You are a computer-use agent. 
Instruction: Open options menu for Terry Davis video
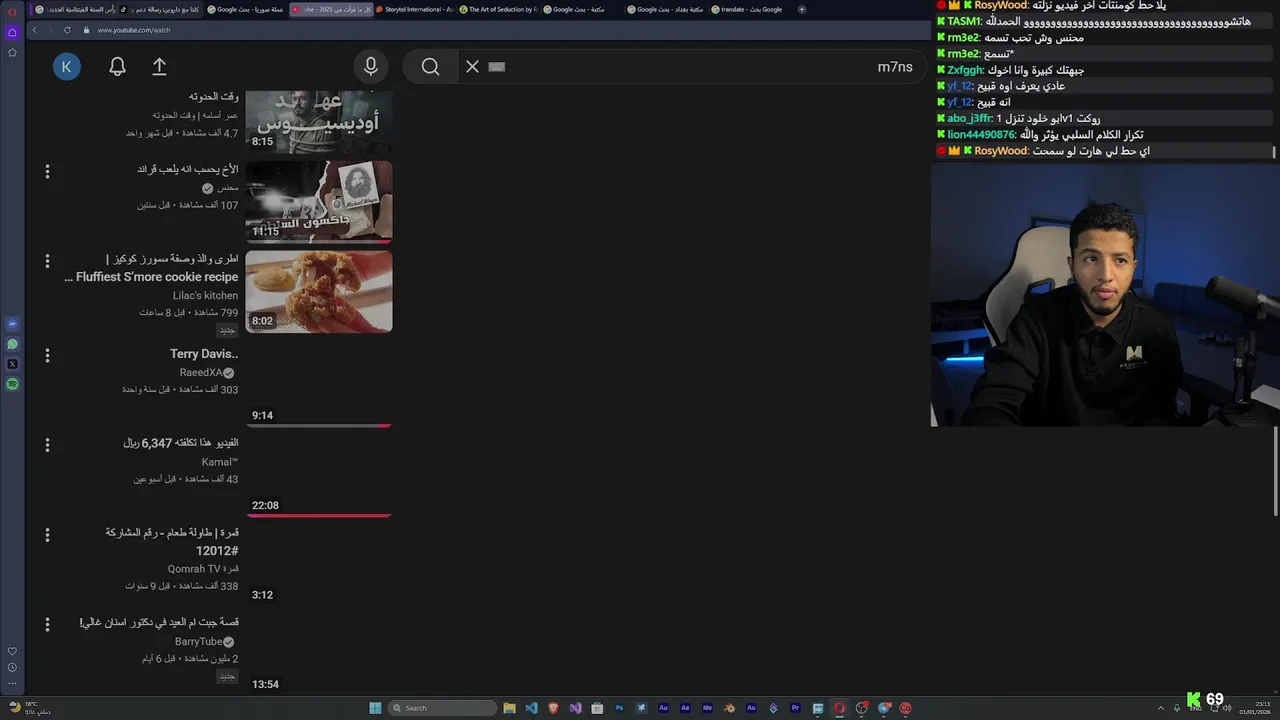pyautogui.click(x=47, y=355)
